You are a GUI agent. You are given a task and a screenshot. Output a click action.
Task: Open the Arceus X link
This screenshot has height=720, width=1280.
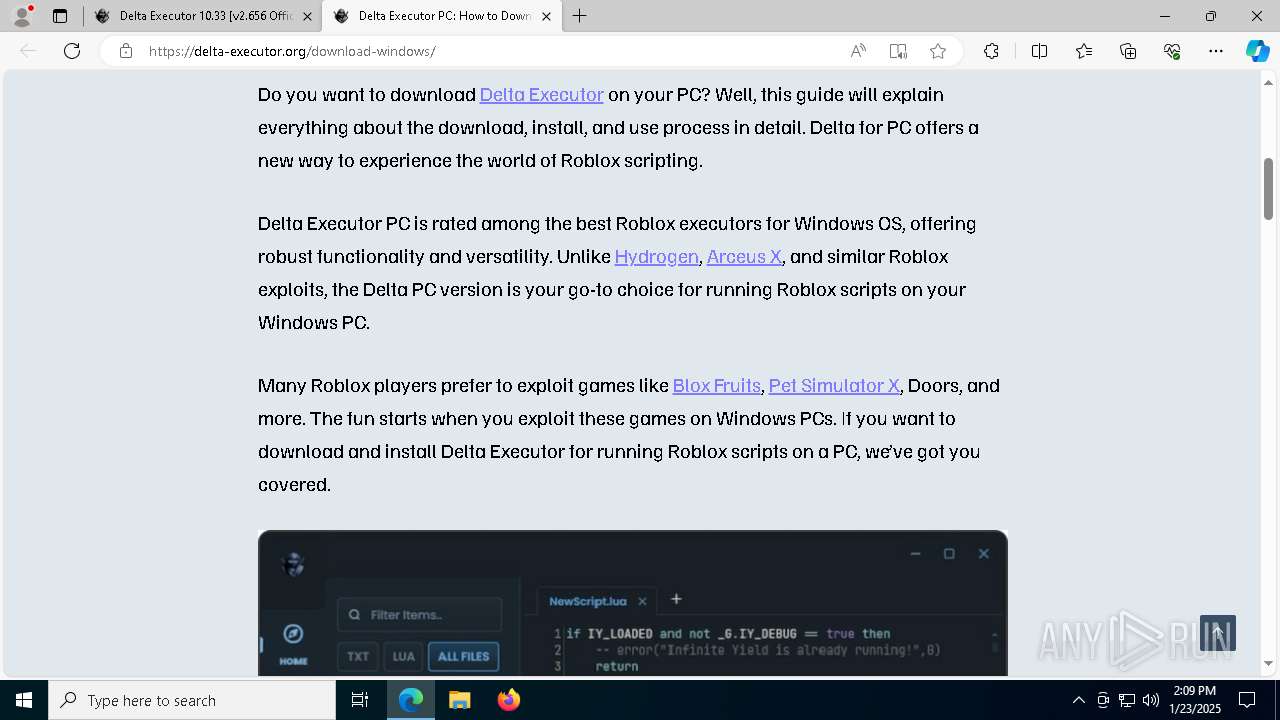point(744,256)
